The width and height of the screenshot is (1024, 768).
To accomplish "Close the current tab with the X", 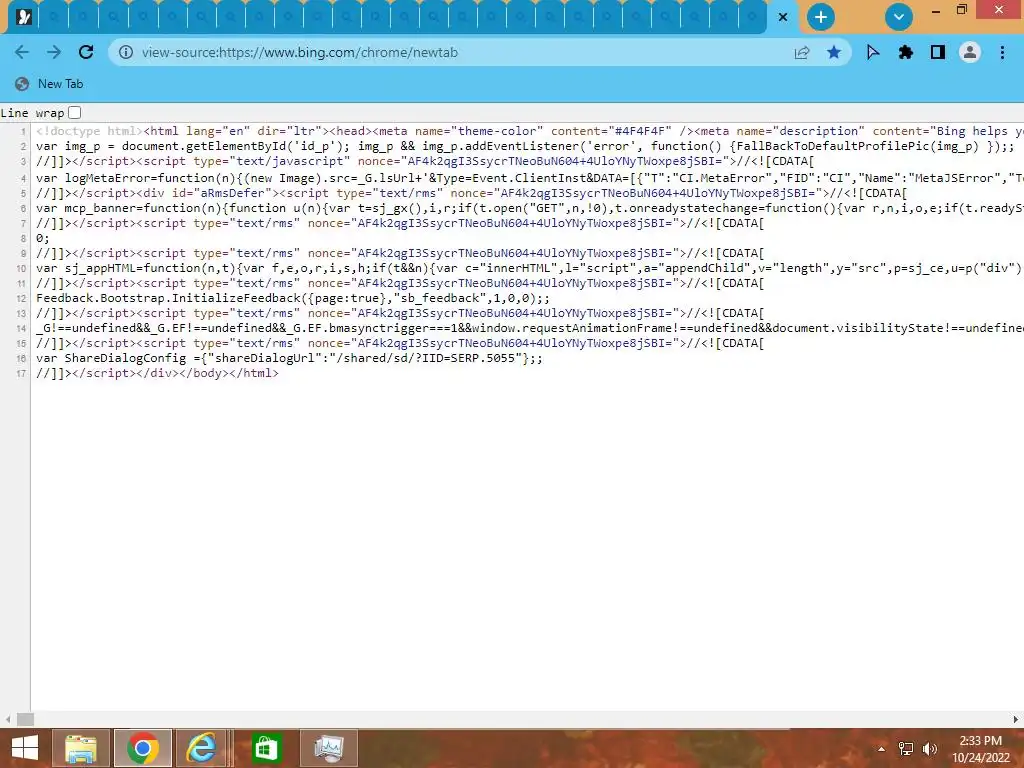I will (782, 17).
